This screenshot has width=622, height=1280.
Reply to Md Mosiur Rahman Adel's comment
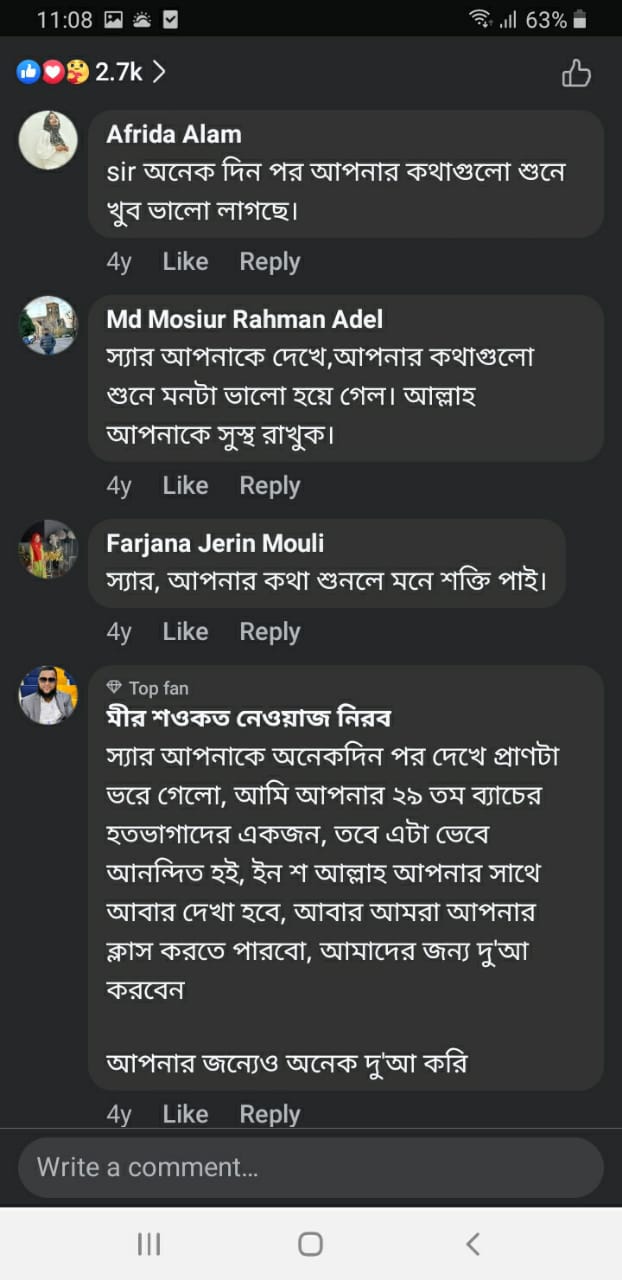click(x=269, y=486)
